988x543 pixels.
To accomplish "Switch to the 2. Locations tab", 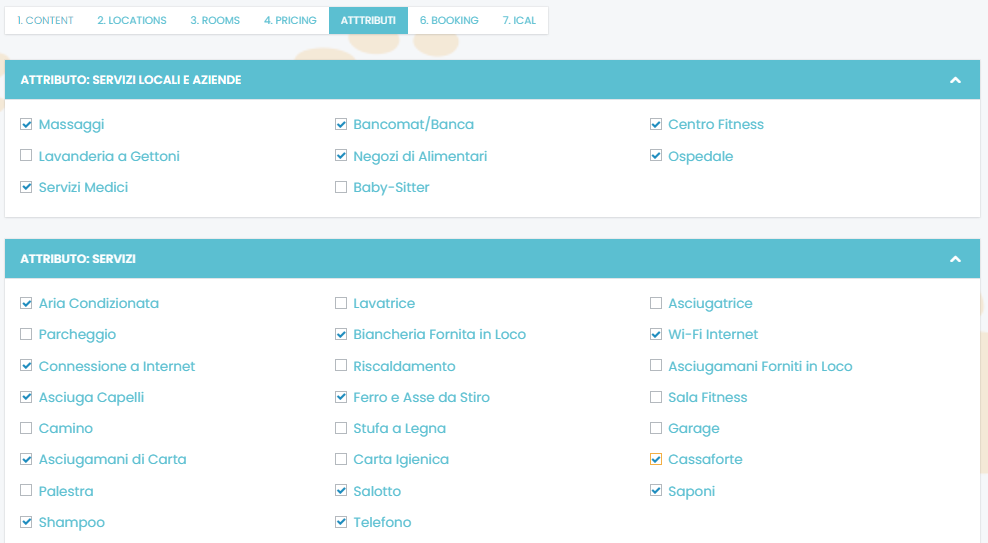I will pyautogui.click(x=132, y=20).
